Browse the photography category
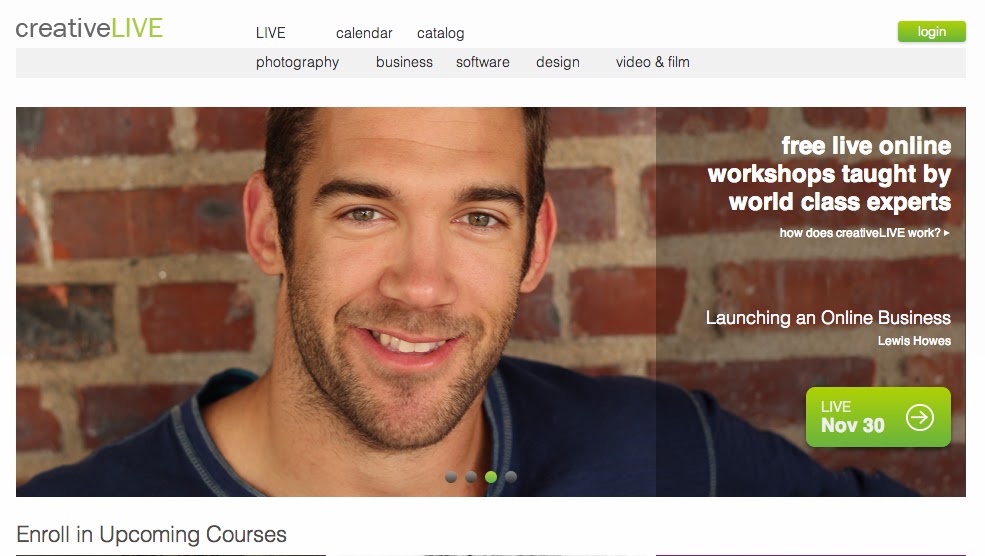Viewport: 985px width, 556px height. pyautogui.click(x=297, y=62)
